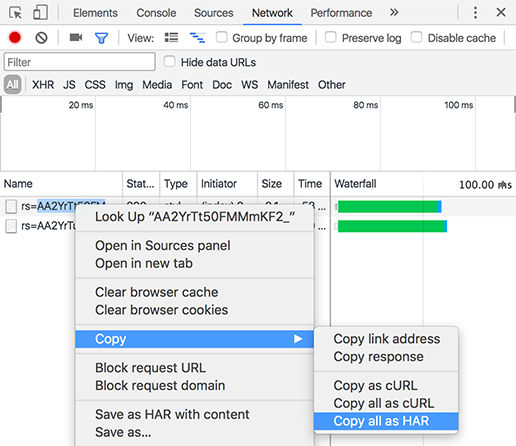Expand the hidden tabs chevron

click(x=394, y=13)
